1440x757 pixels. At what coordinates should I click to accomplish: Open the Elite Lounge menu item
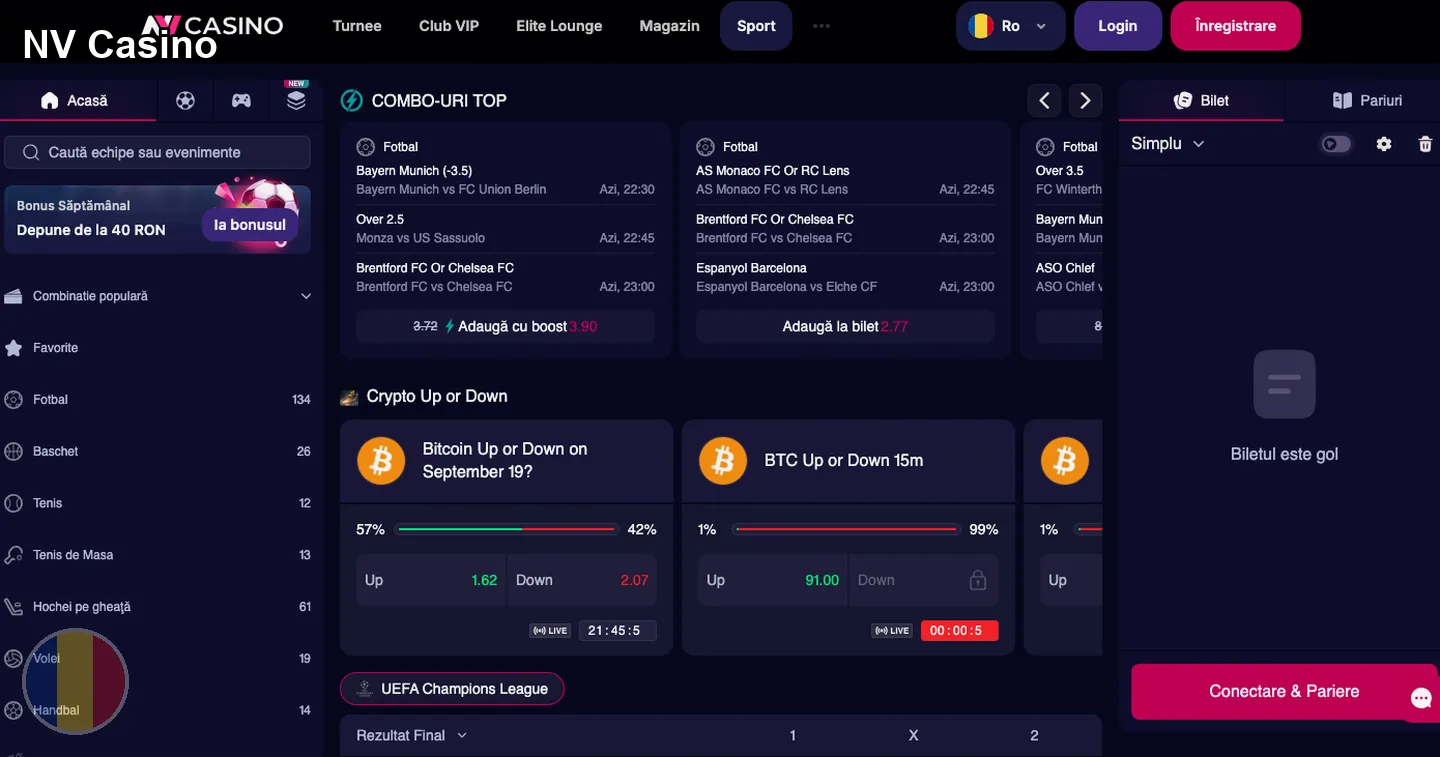coord(559,26)
